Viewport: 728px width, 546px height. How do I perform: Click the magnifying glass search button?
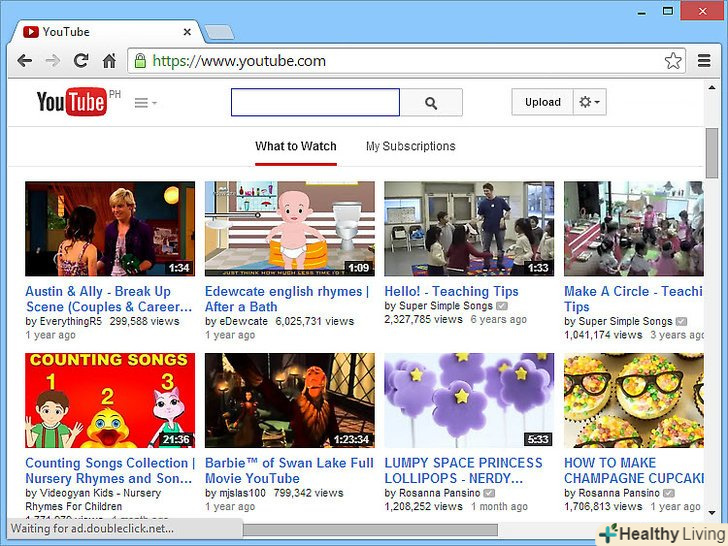[431, 102]
